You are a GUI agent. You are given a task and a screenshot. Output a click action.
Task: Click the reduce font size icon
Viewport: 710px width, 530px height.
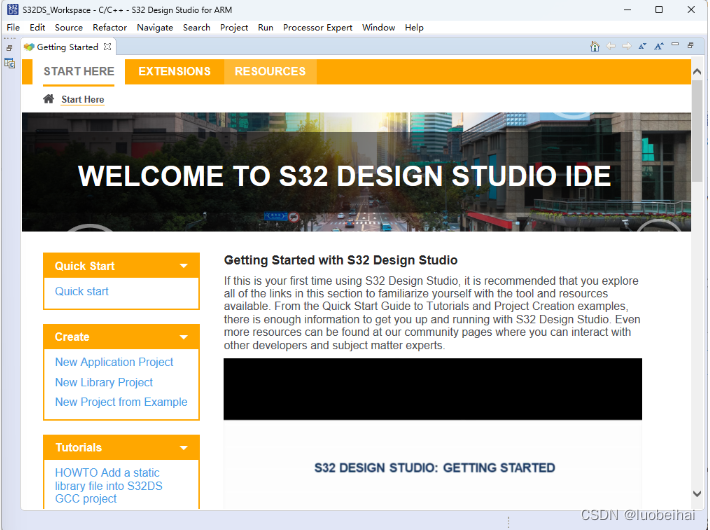point(643,46)
